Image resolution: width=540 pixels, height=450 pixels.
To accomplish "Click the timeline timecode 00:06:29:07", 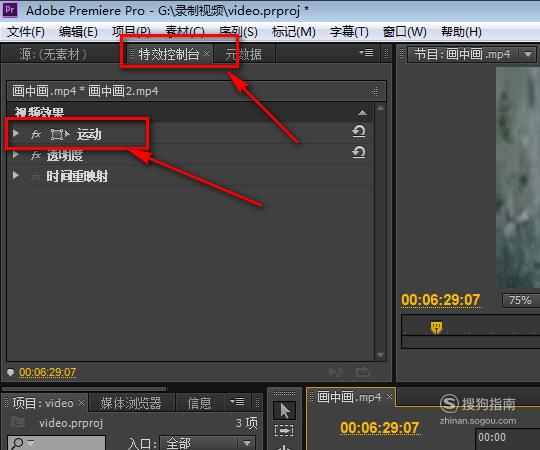I will tap(380, 428).
